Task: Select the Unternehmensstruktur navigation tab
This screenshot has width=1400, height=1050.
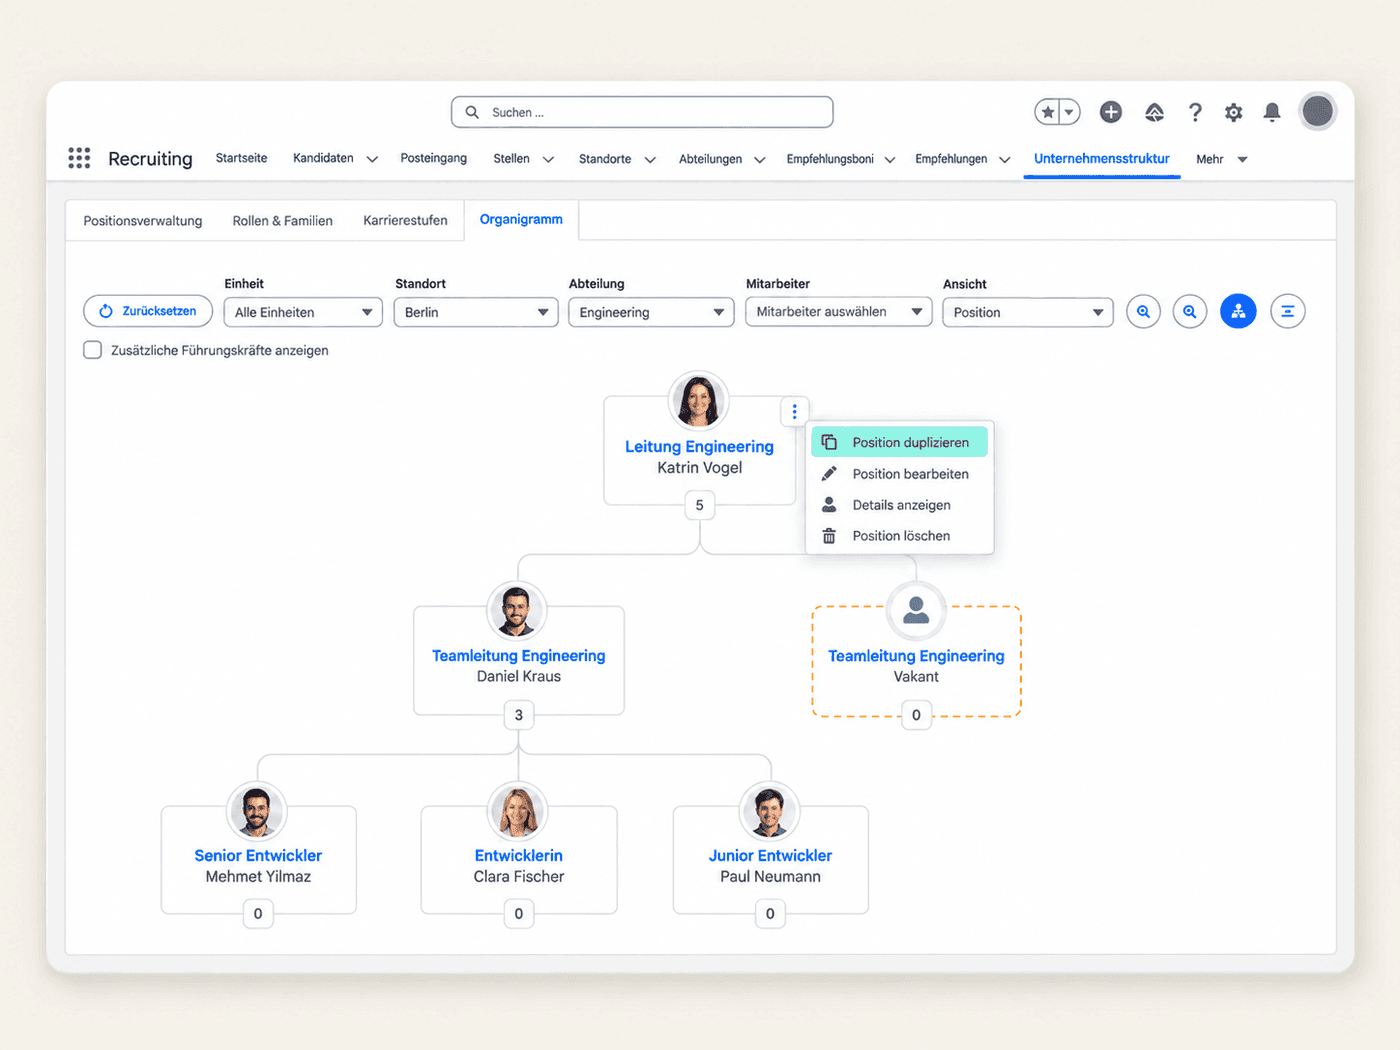Action: pos(1101,158)
